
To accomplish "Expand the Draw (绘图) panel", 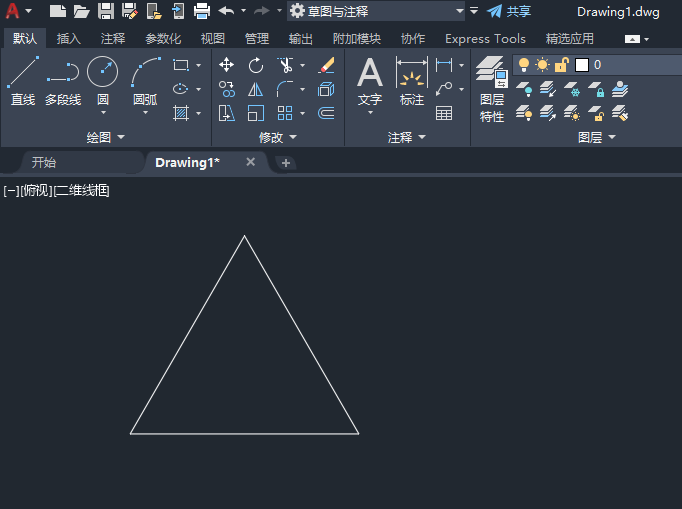I will pyautogui.click(x=106, y=137).
